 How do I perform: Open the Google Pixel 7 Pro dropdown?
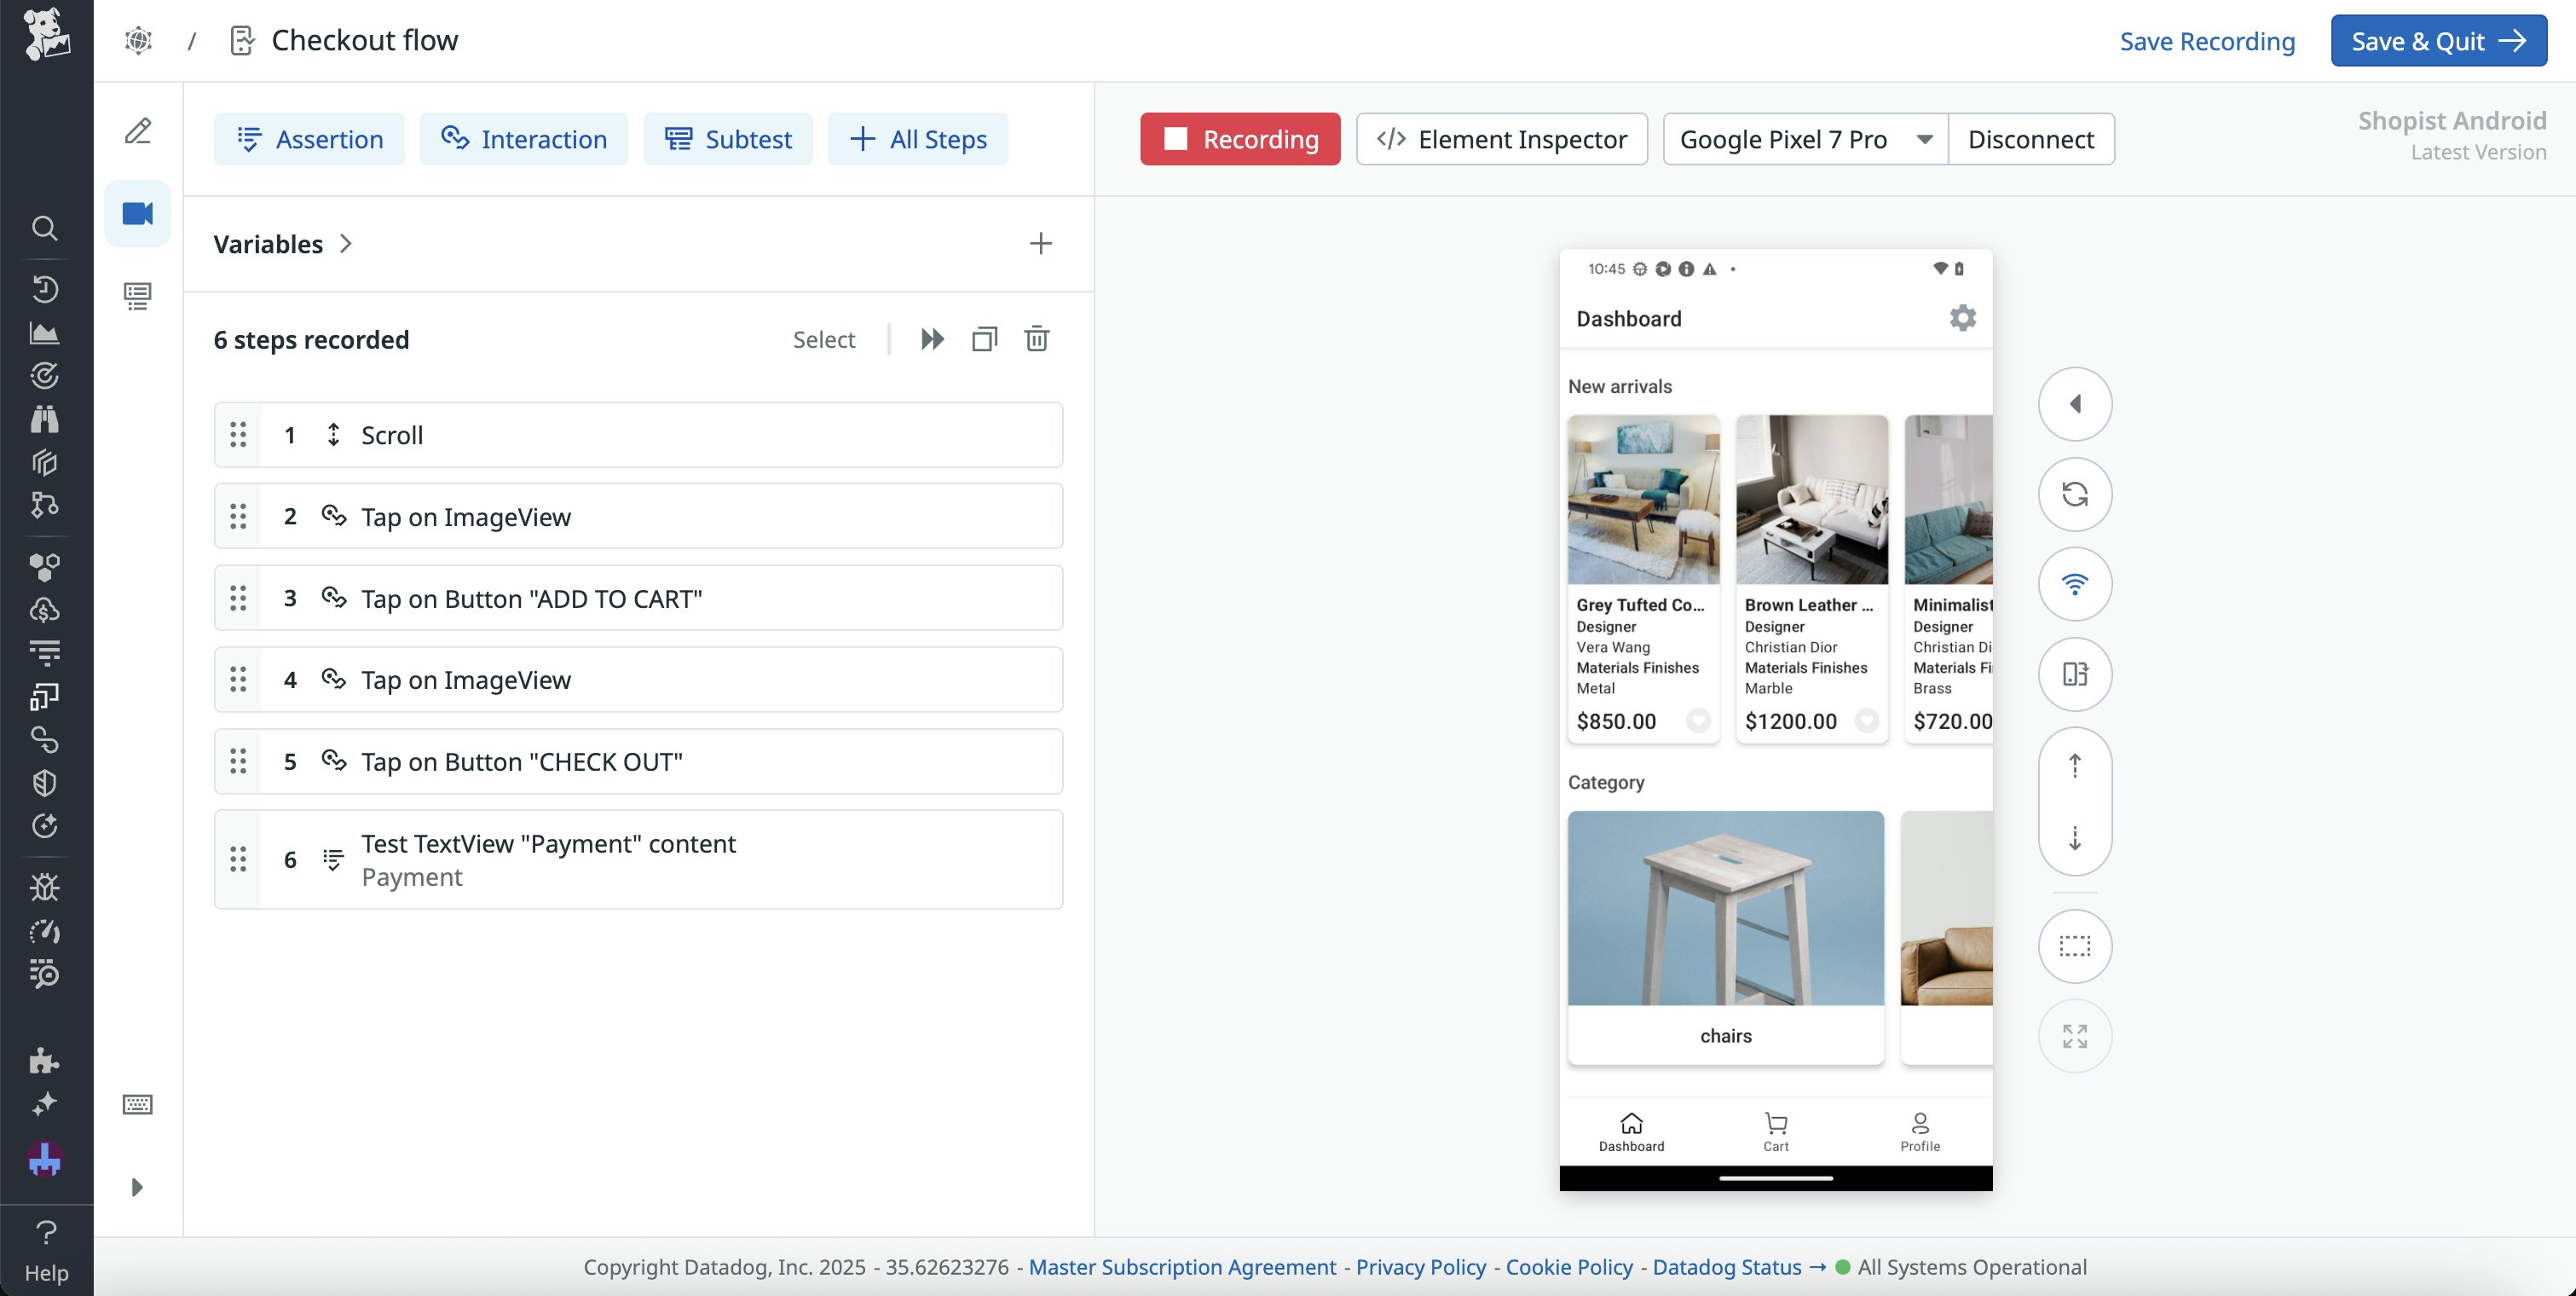tap(1804, 139)
